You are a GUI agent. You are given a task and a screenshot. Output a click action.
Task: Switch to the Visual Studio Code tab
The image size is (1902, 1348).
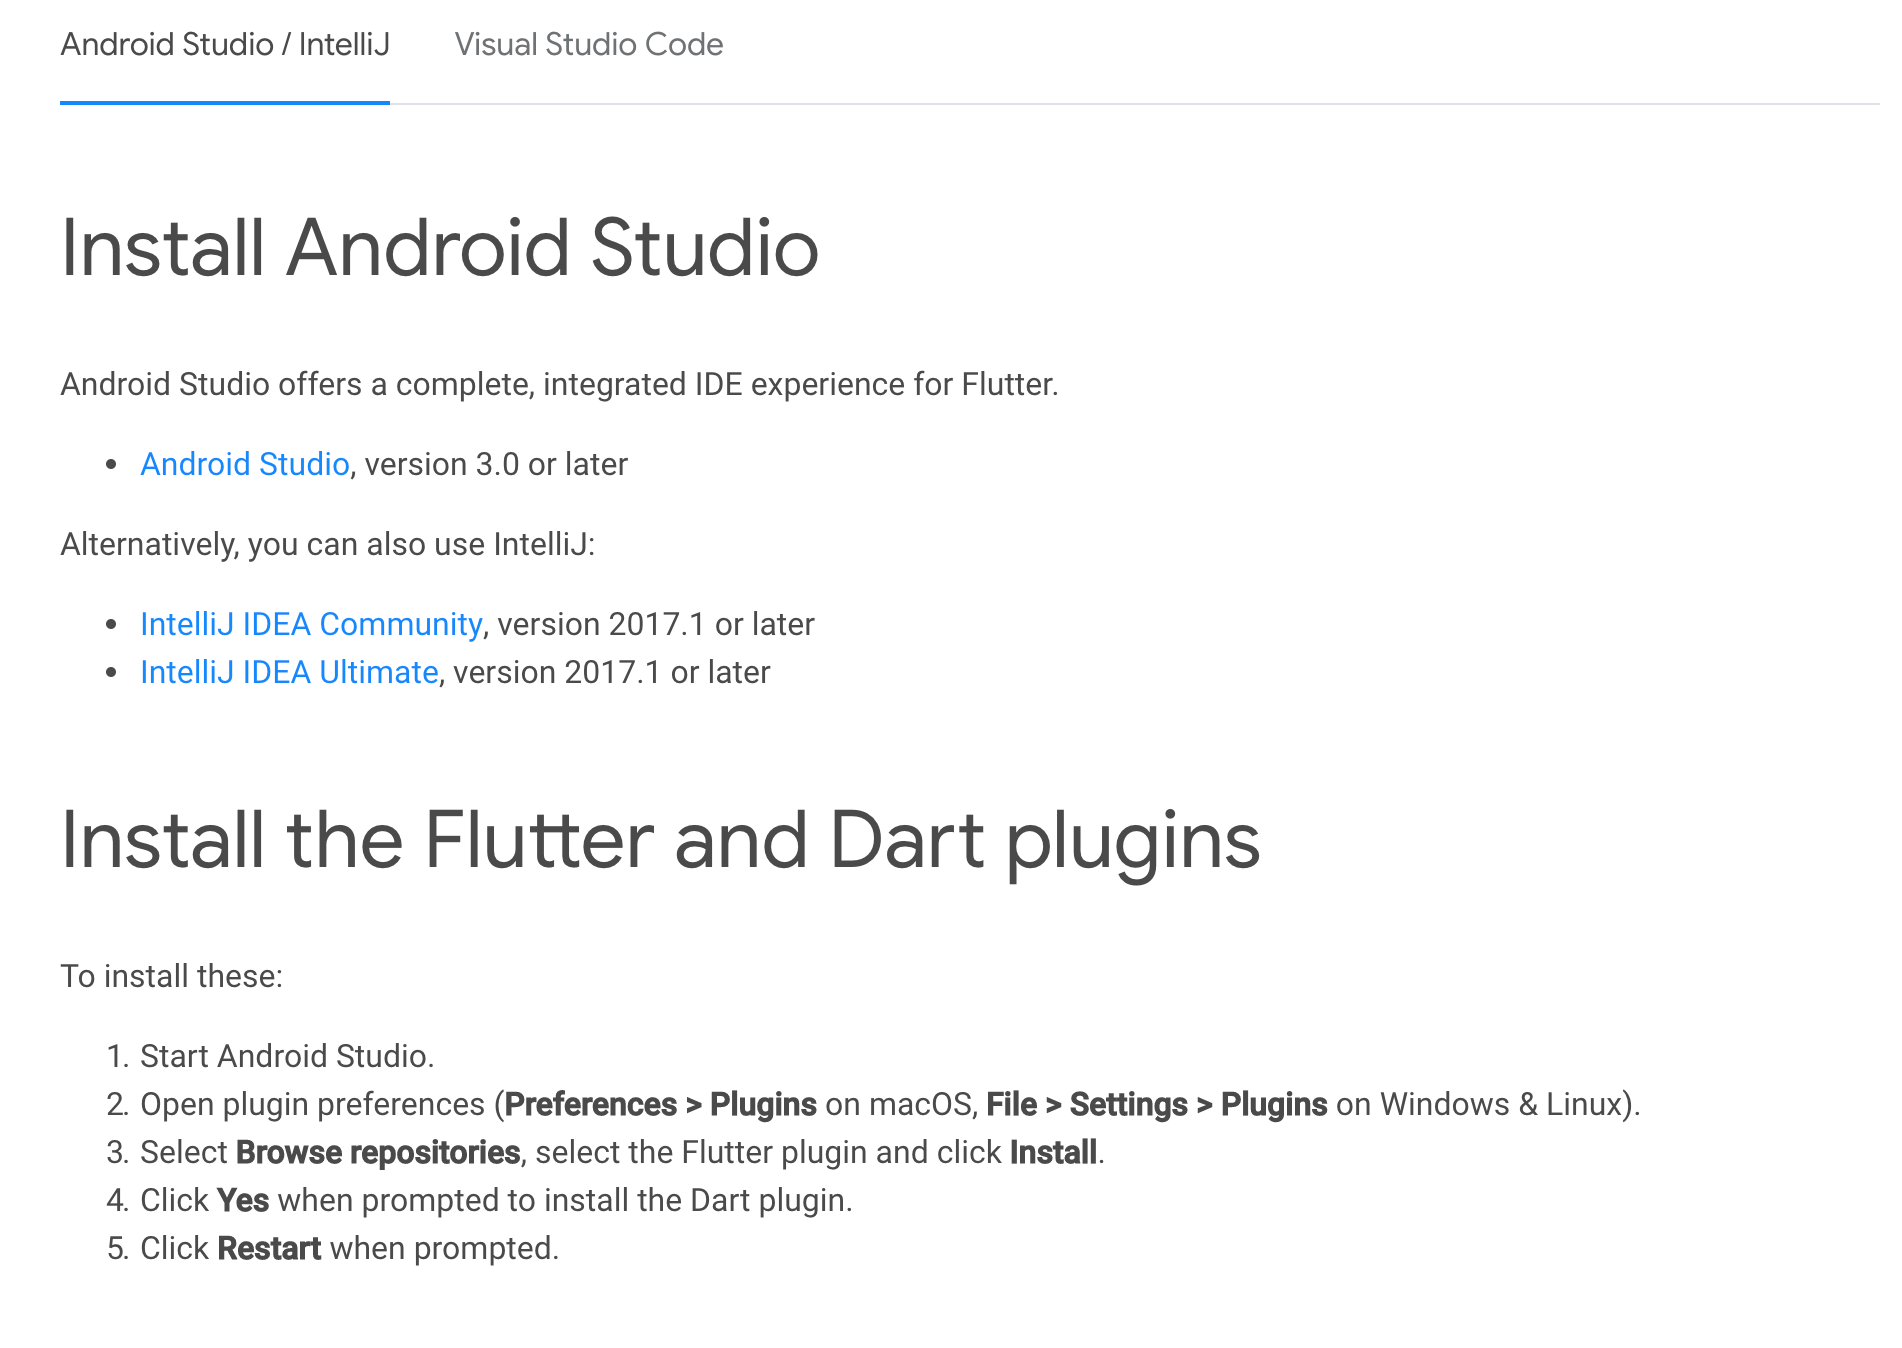coord(589,45)
